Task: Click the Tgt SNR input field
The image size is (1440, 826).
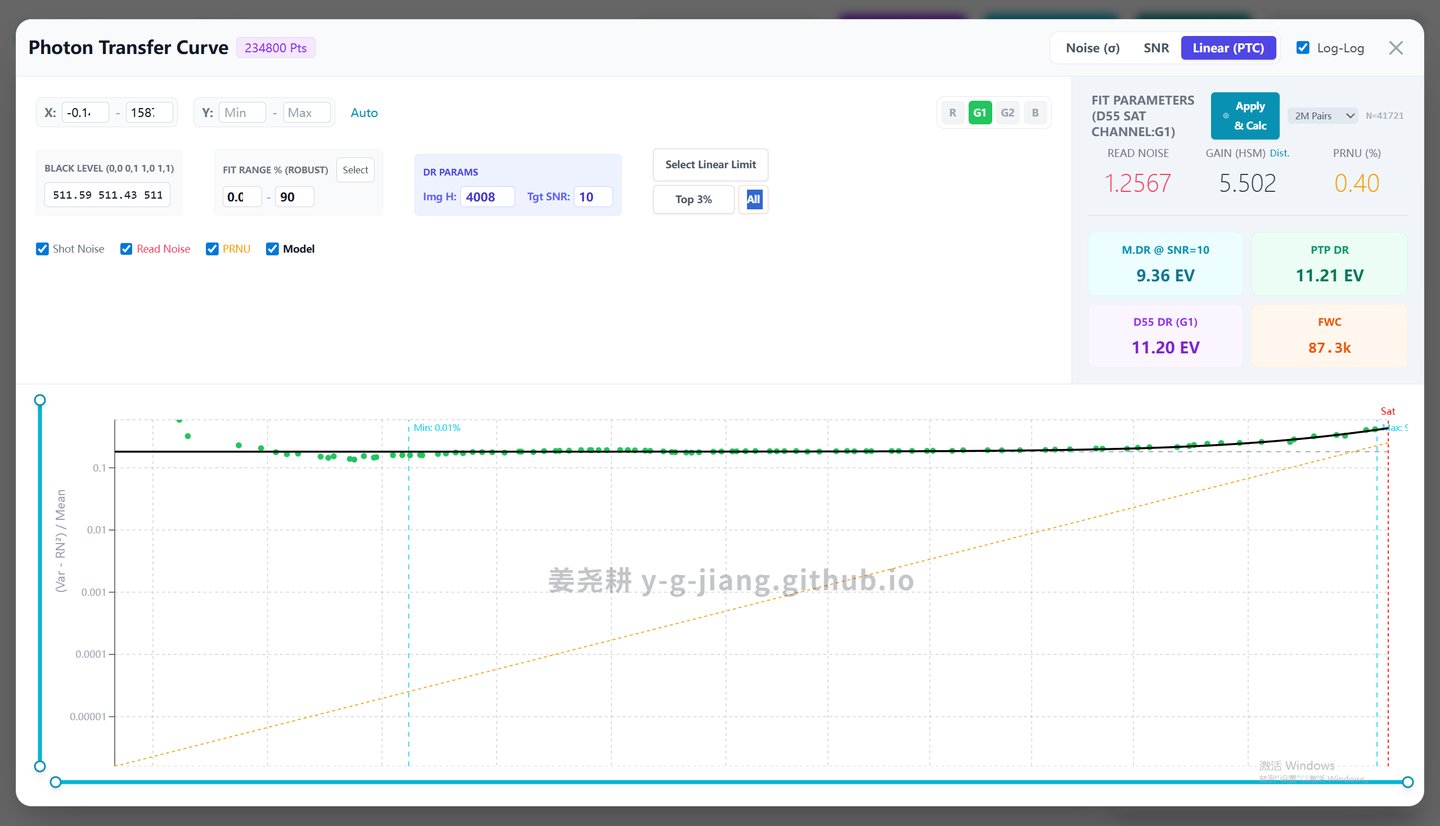Action: point(593,197)
